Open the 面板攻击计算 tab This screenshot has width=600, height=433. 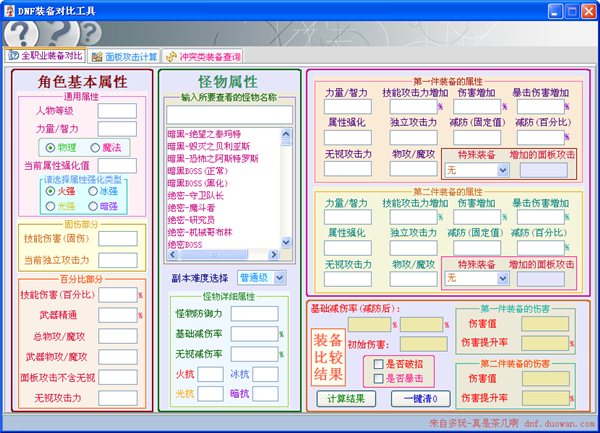tap(125, 57)
